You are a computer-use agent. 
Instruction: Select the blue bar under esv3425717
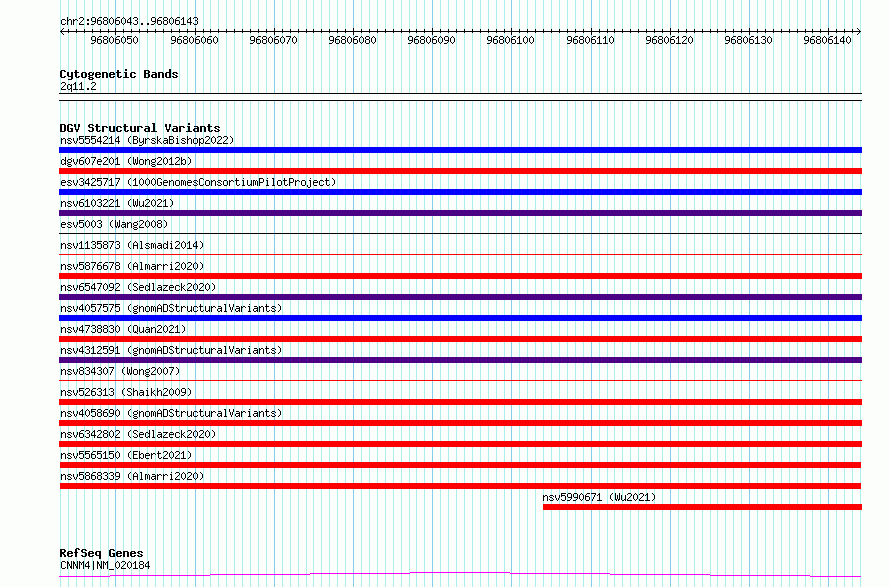coord(460,192)
